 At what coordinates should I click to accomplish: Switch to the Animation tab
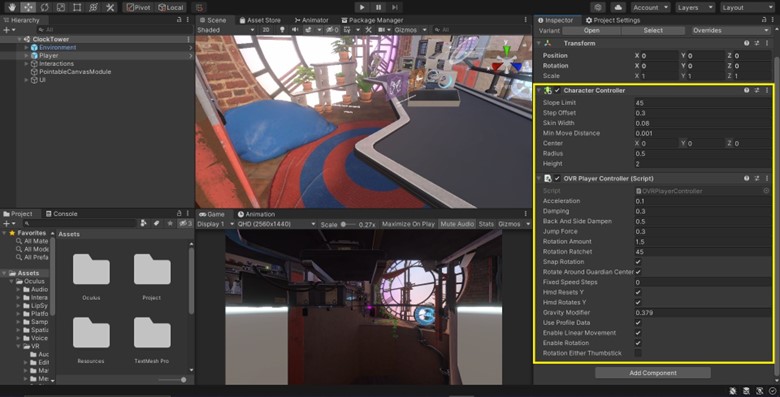[x=256, y=214]
